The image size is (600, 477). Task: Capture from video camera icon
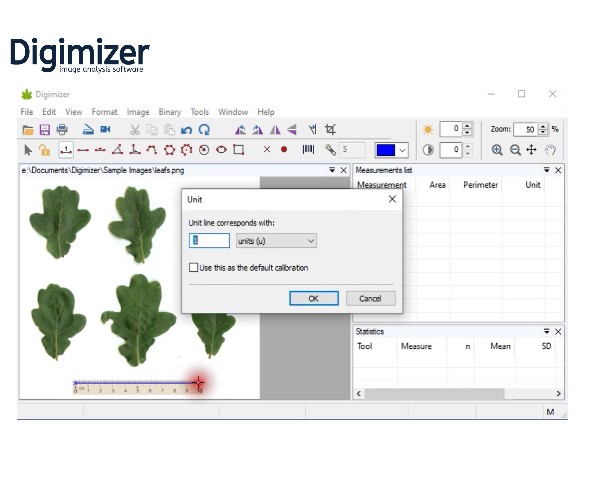(x=105, y=130)
